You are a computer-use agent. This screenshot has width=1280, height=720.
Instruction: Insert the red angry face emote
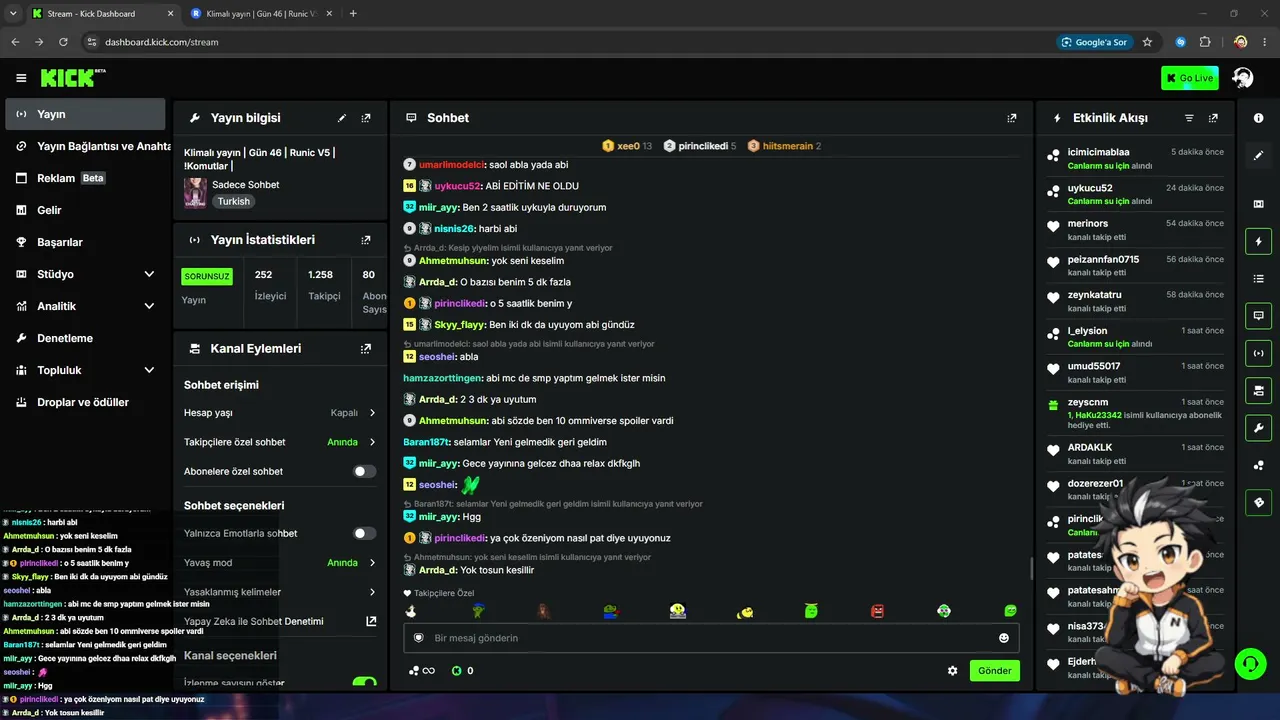(x=877, y=611)
